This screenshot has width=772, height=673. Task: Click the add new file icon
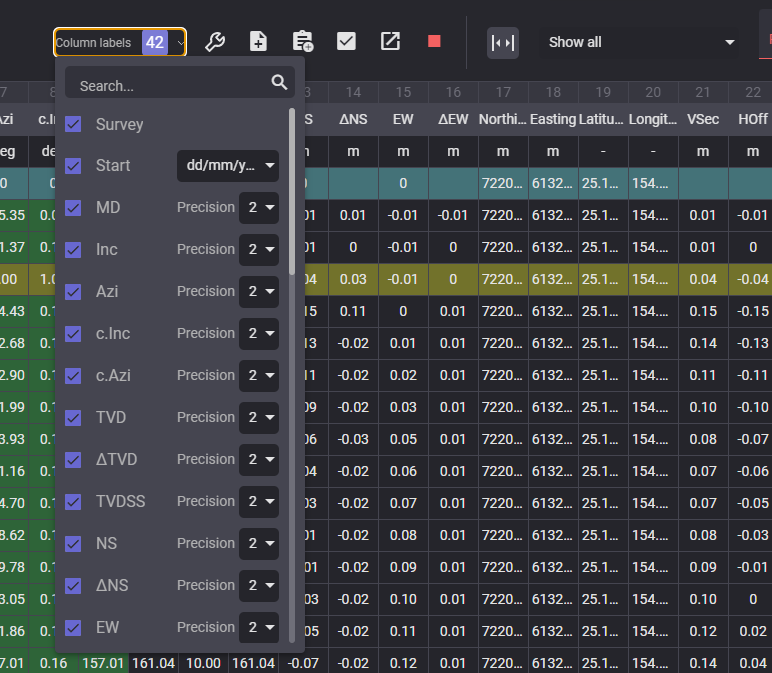pyautogui.click(x=258, y=42)
